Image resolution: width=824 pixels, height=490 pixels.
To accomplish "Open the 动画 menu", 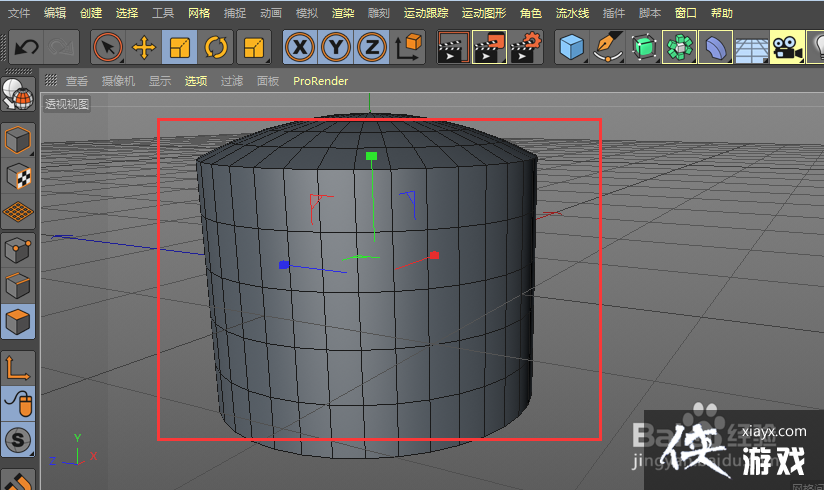I will pyautogui.click(x=271, y=13).
